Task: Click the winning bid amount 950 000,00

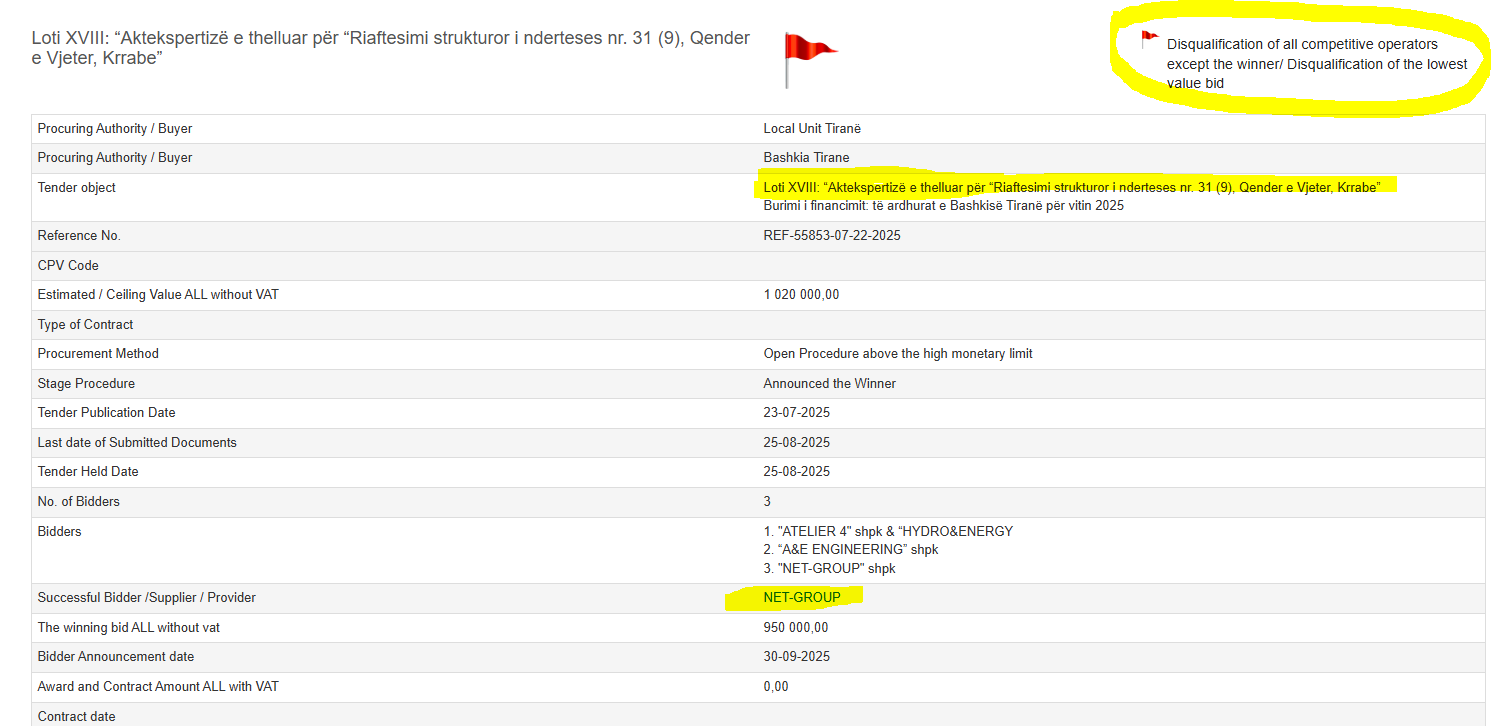Action: tap(795, 628)
